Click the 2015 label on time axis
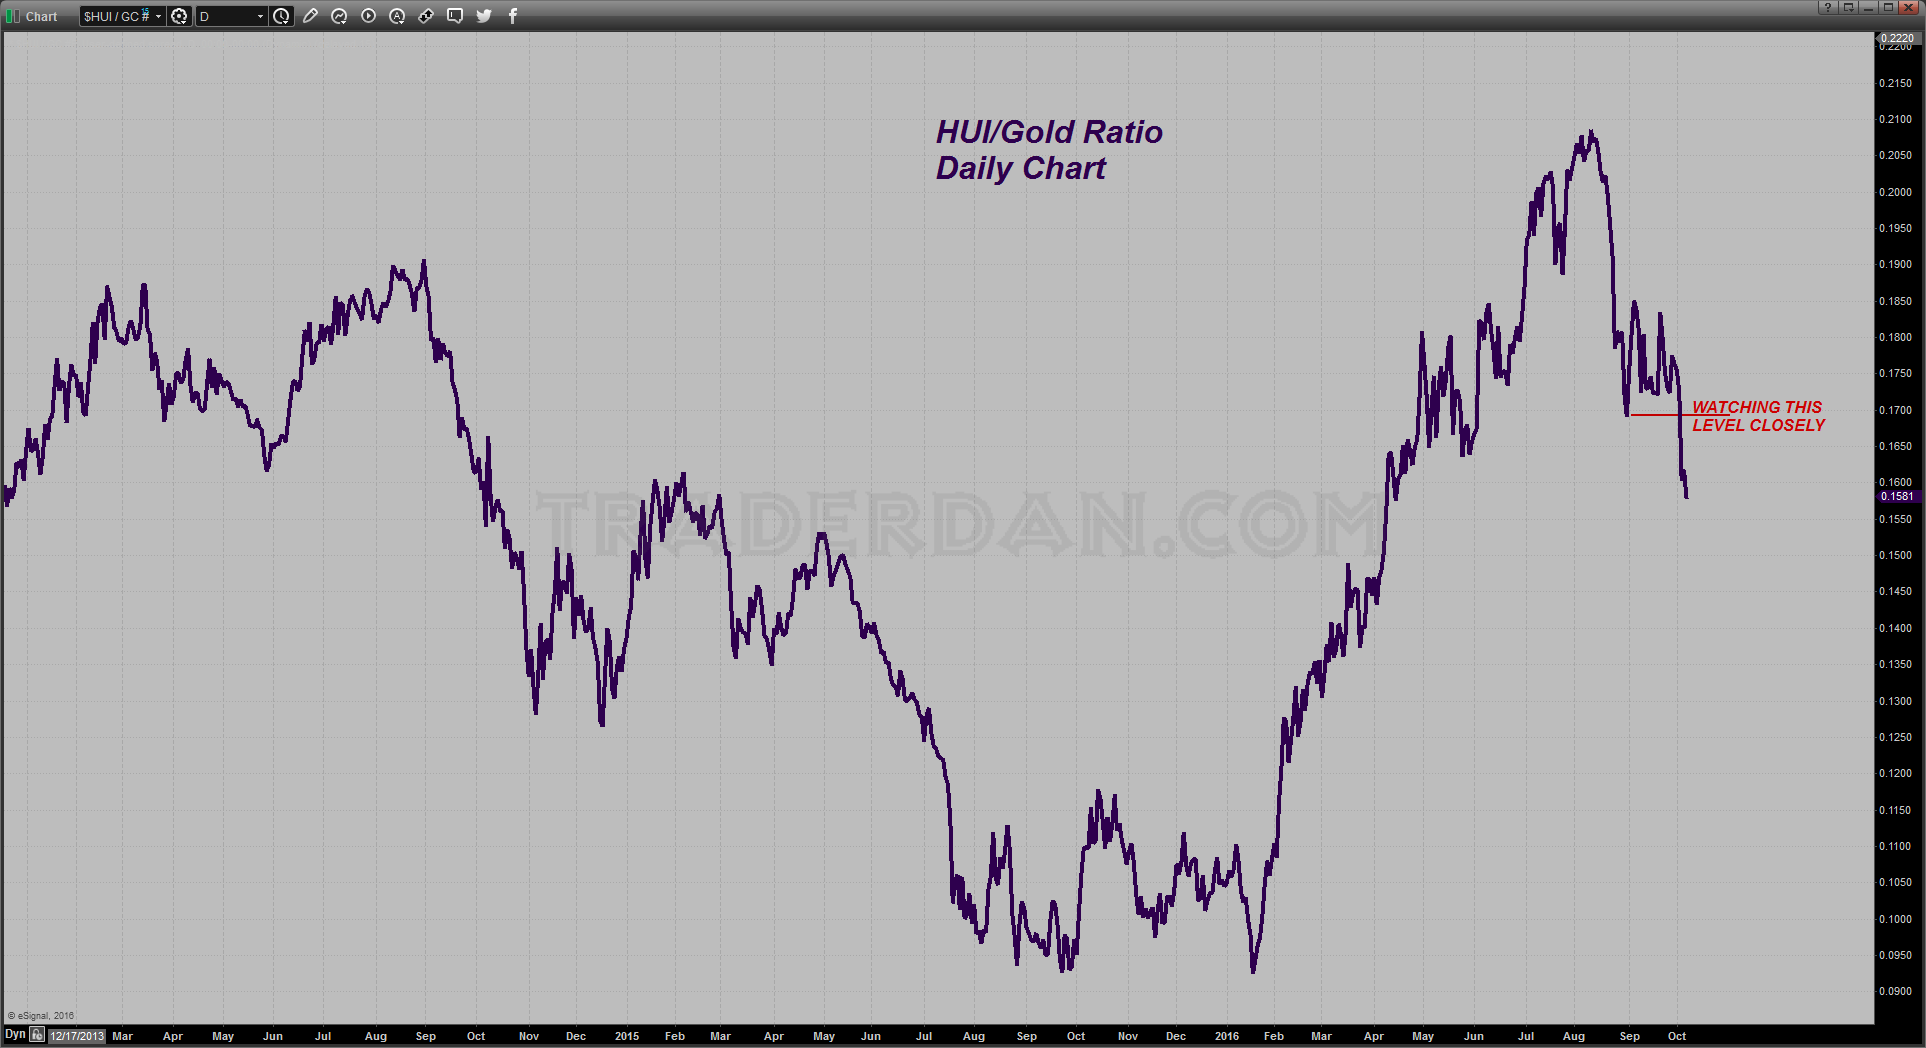This screenshot has height=1048, width=1926. (x=627, y=1036)
